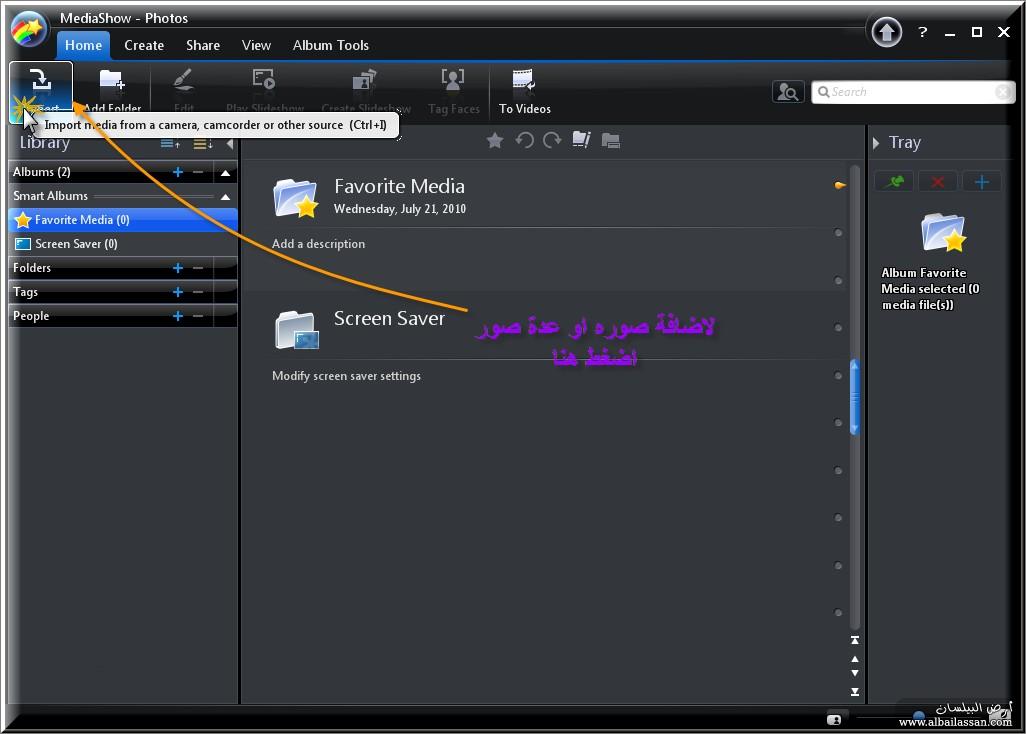This screenshot has height=734, width=1026.
Task: Click the star rating icon above albums
Action: [495, 140]
